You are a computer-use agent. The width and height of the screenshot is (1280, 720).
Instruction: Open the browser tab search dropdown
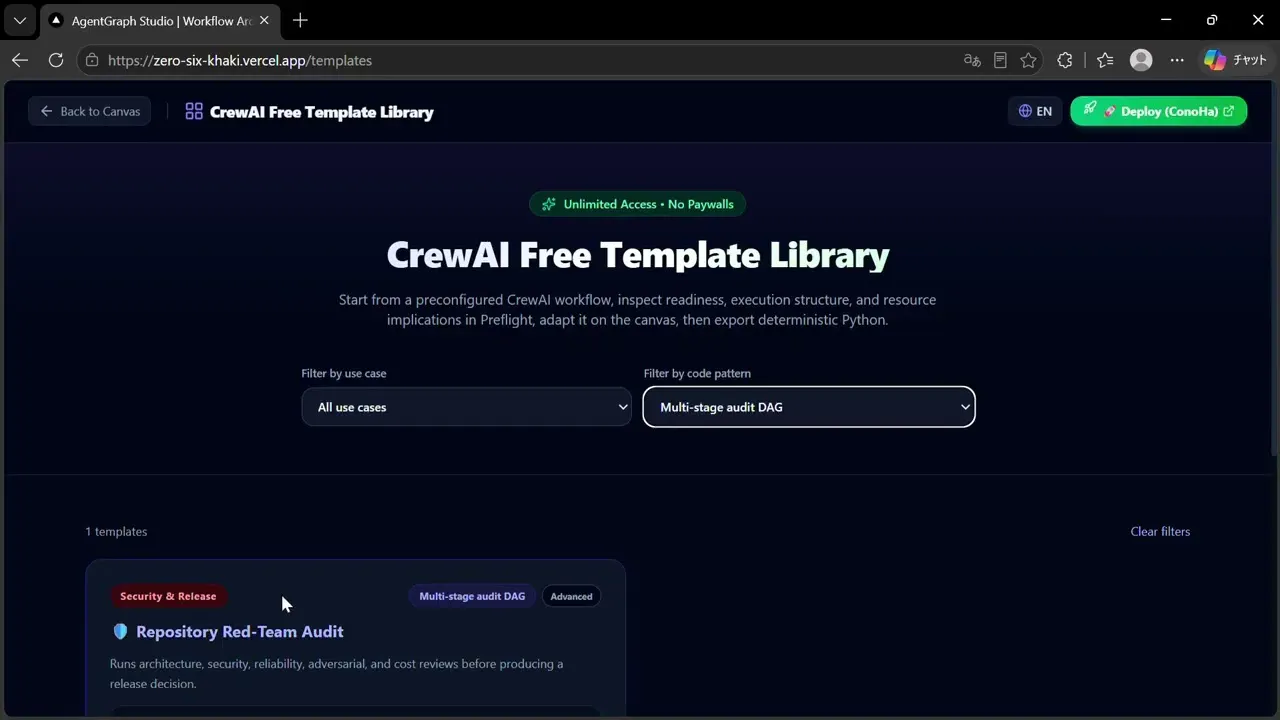(x=20, y=20)
